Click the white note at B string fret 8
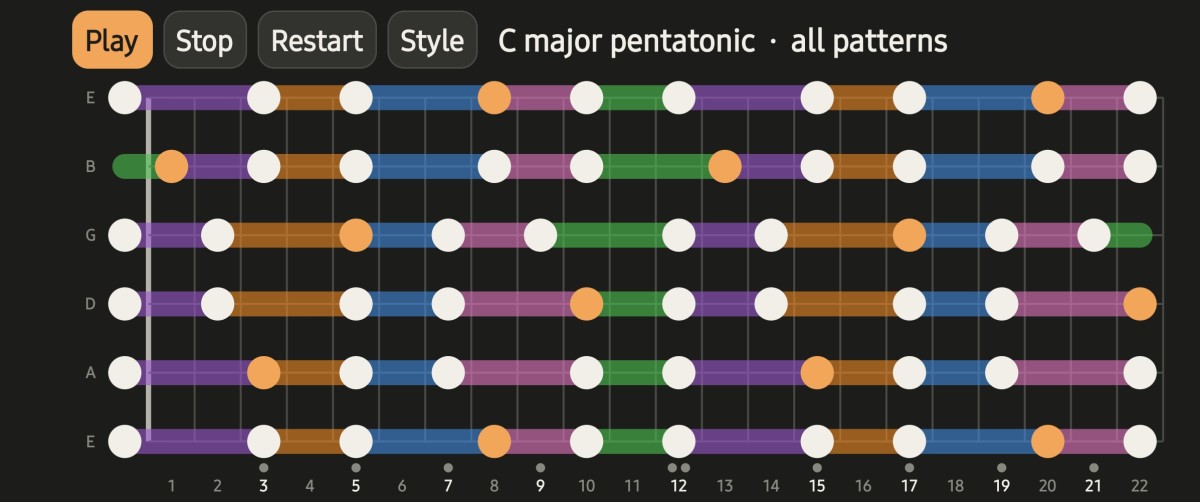 (x=494, y=166)
